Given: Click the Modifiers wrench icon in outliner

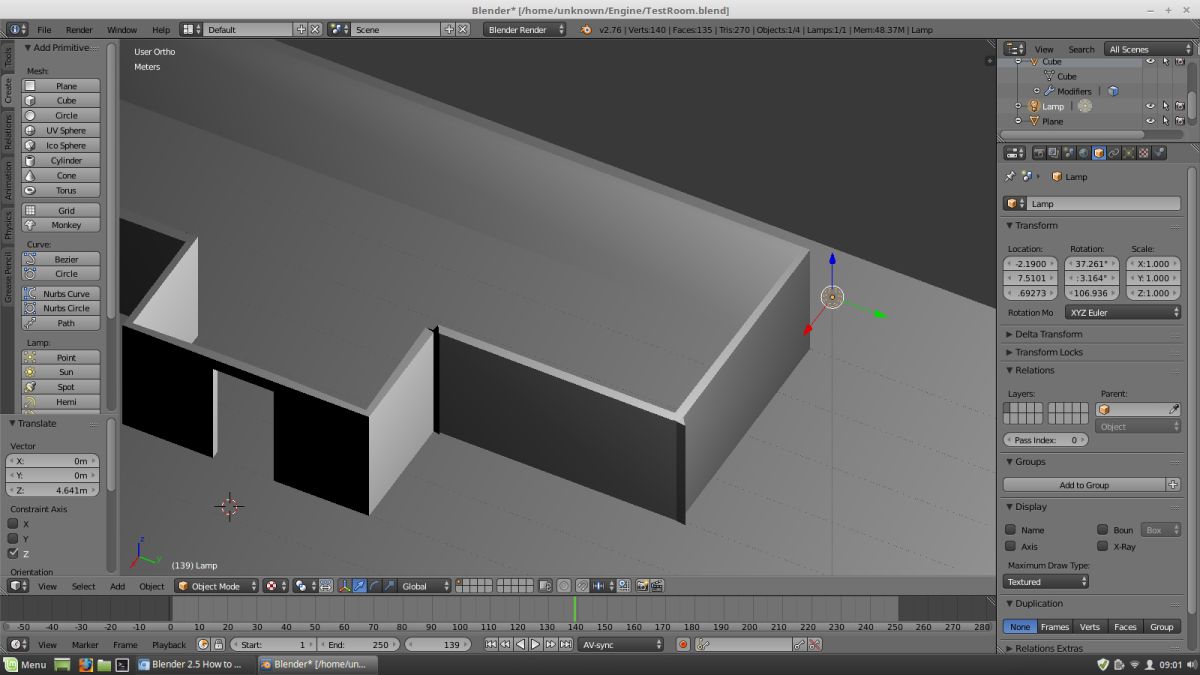Looking at the screenshot, I should coord(1049,91).
